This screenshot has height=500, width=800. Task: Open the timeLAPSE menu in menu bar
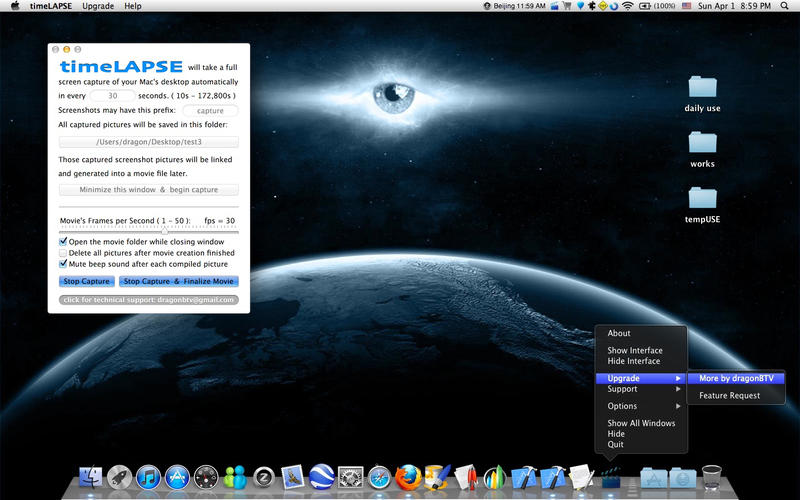coord(51,6)
